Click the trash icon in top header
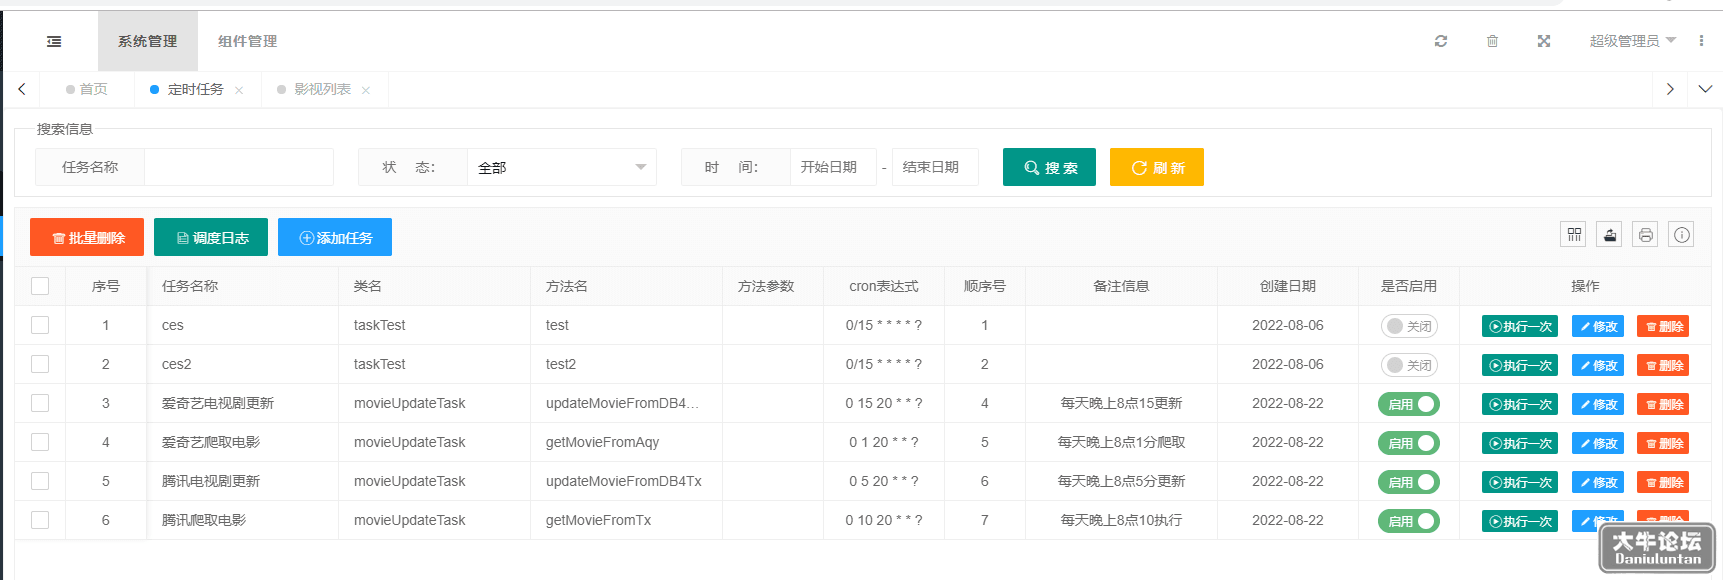 pos(1492,41)
